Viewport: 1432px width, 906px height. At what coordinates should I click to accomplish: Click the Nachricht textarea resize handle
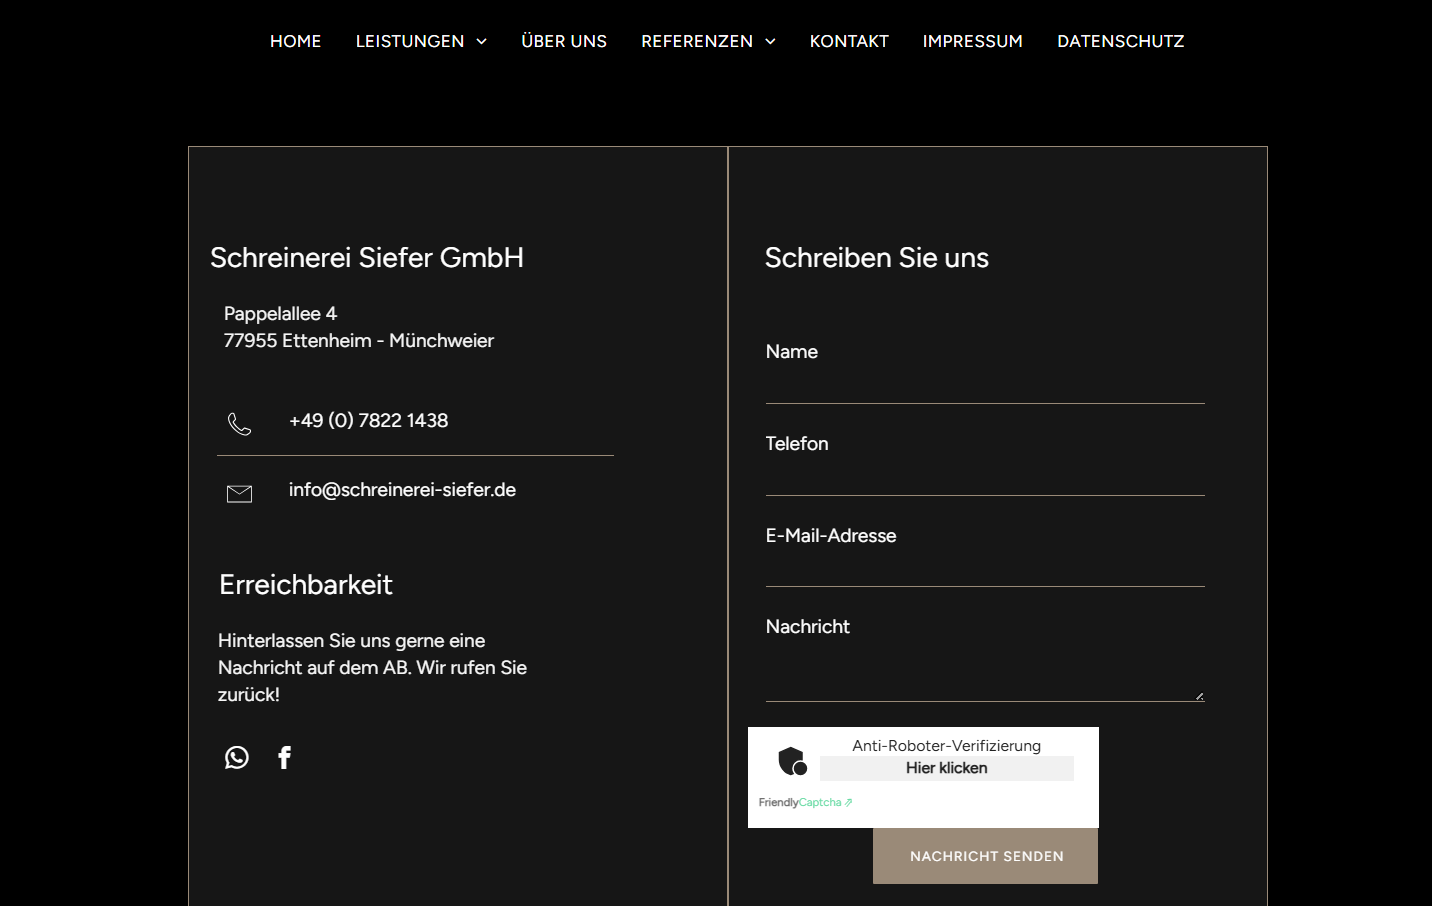(1199, 696)
